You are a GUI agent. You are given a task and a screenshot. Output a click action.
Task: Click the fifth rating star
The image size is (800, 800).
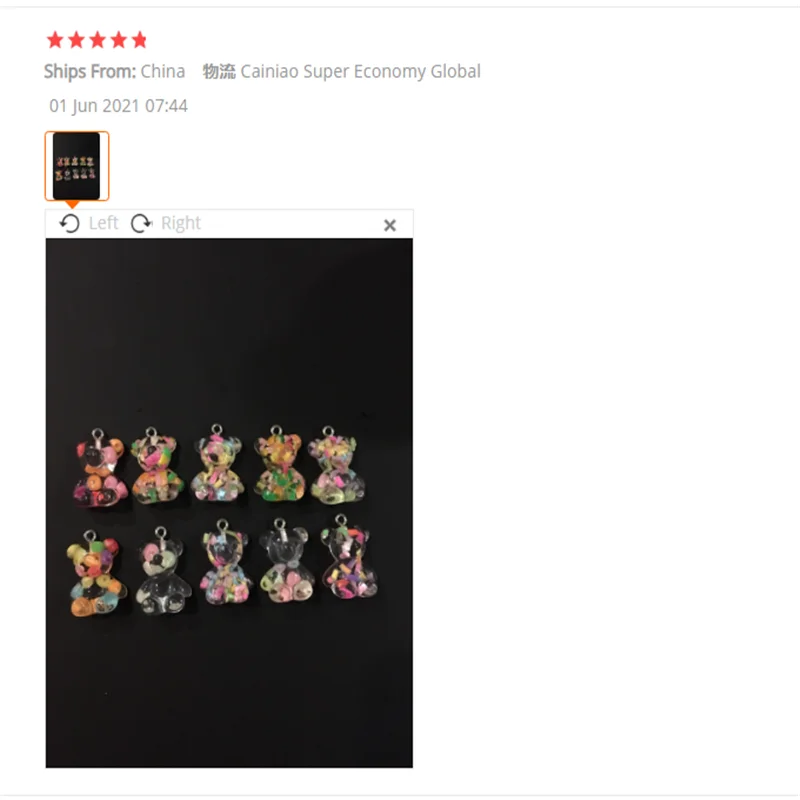pyautogui.click(x=139, y=40)
